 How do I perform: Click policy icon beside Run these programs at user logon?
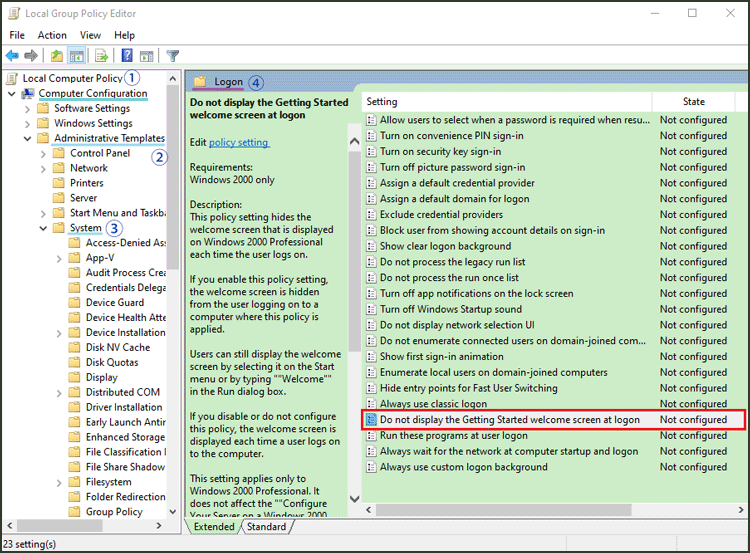[371, 436]
